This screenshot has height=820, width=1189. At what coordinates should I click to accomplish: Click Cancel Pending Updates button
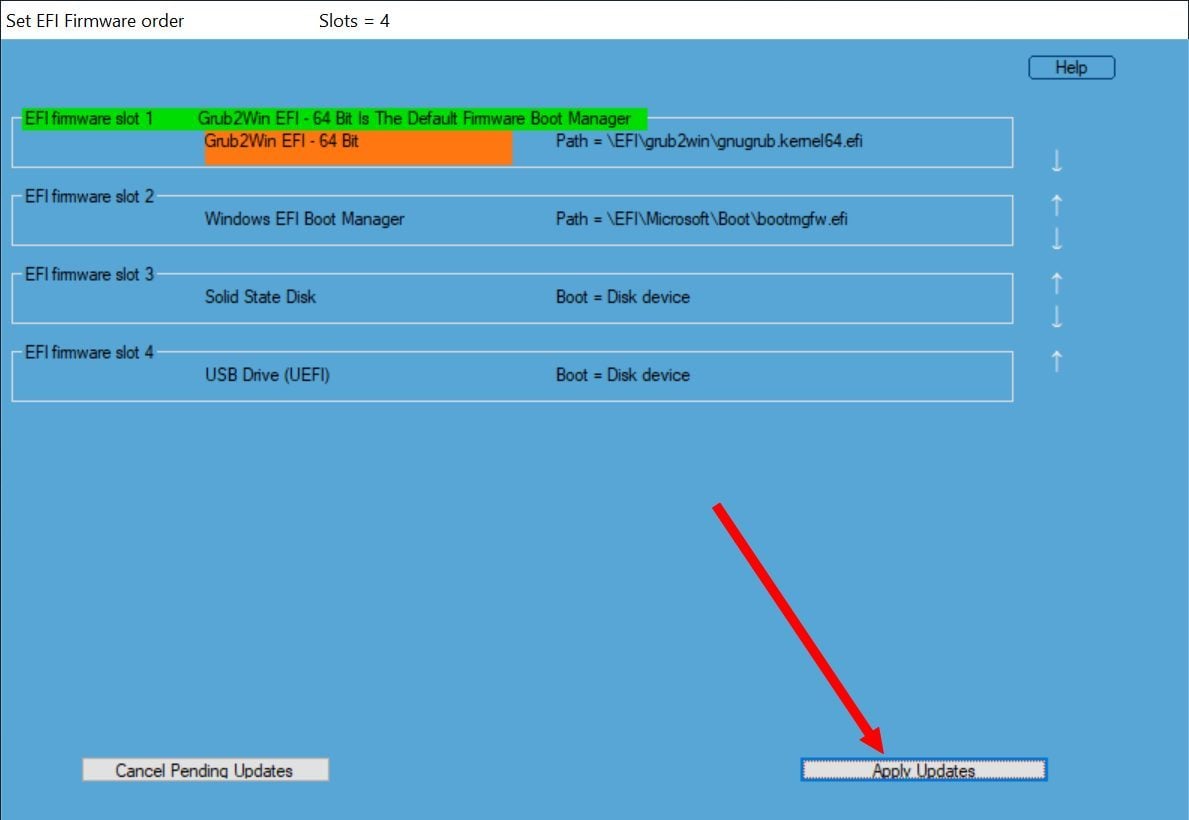[205, 770]
